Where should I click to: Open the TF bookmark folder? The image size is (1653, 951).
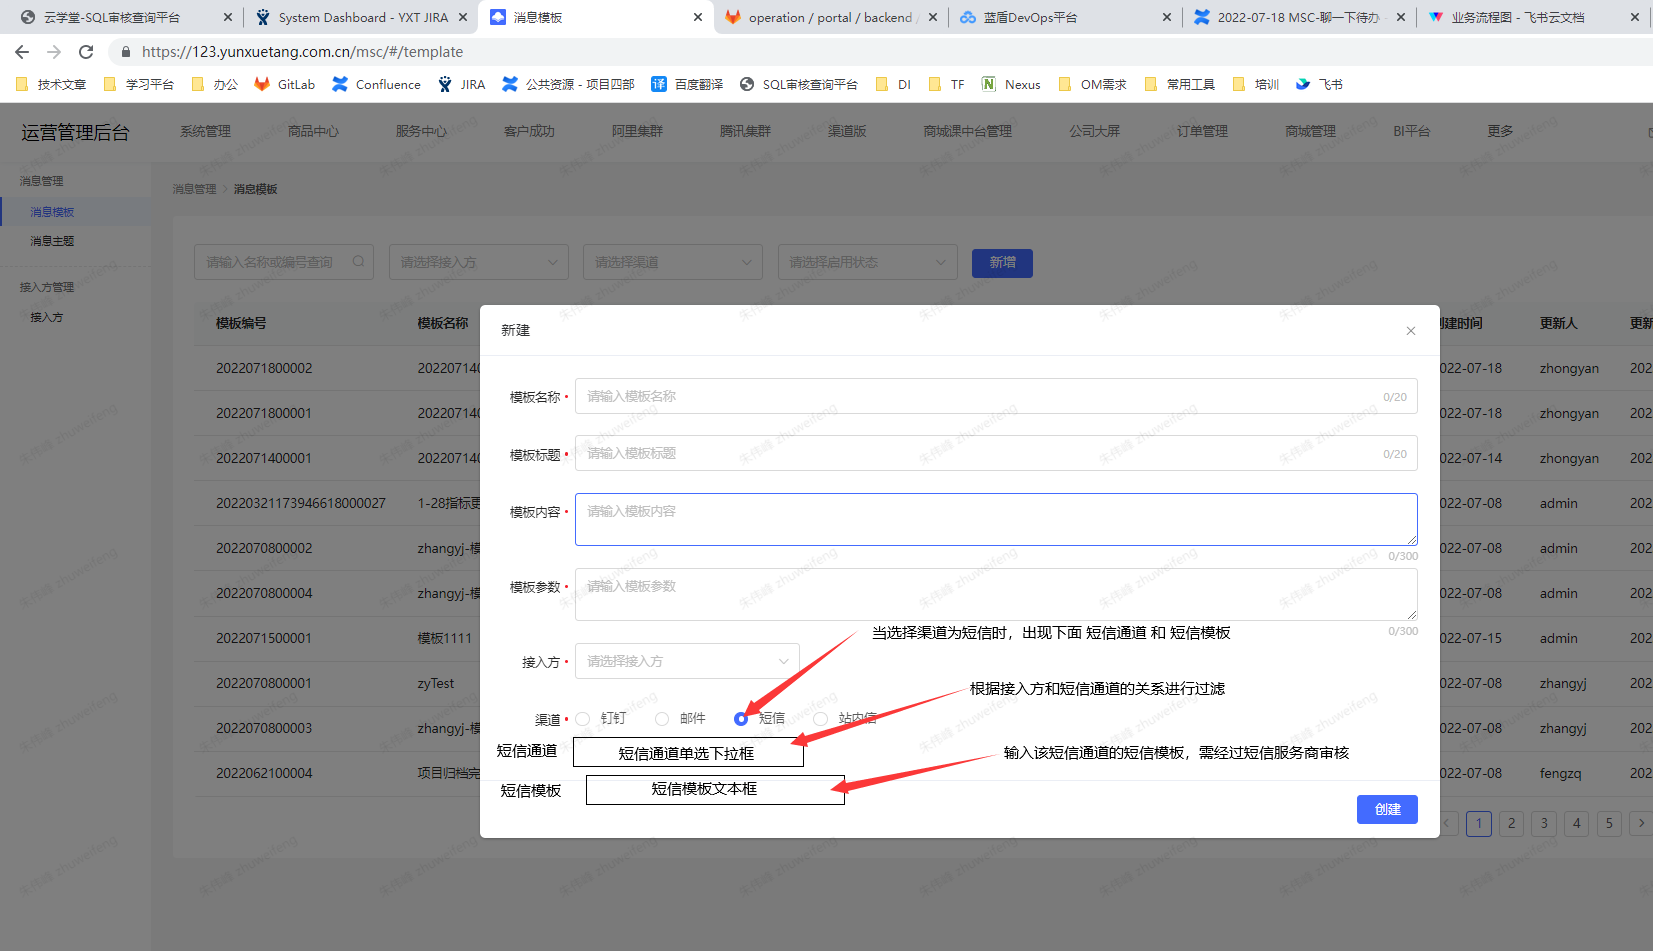coord(947,84)
